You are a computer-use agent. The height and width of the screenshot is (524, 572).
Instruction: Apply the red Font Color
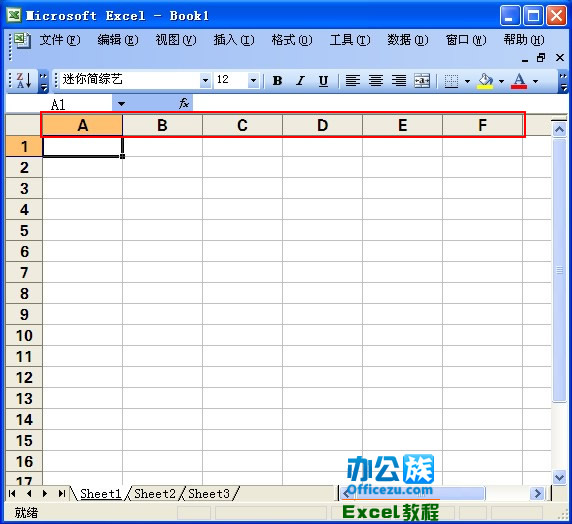coord(519,81)
